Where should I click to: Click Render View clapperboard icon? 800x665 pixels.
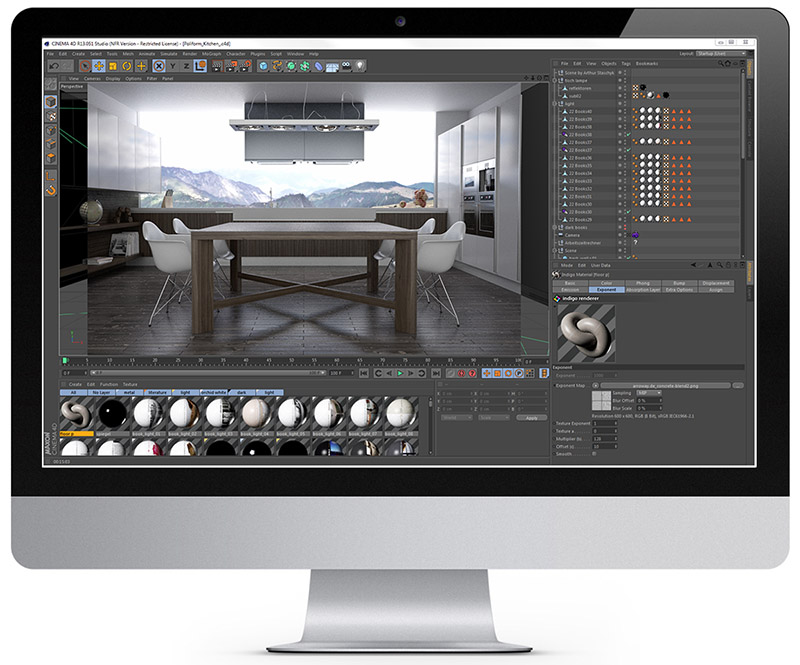pos(217,66)
